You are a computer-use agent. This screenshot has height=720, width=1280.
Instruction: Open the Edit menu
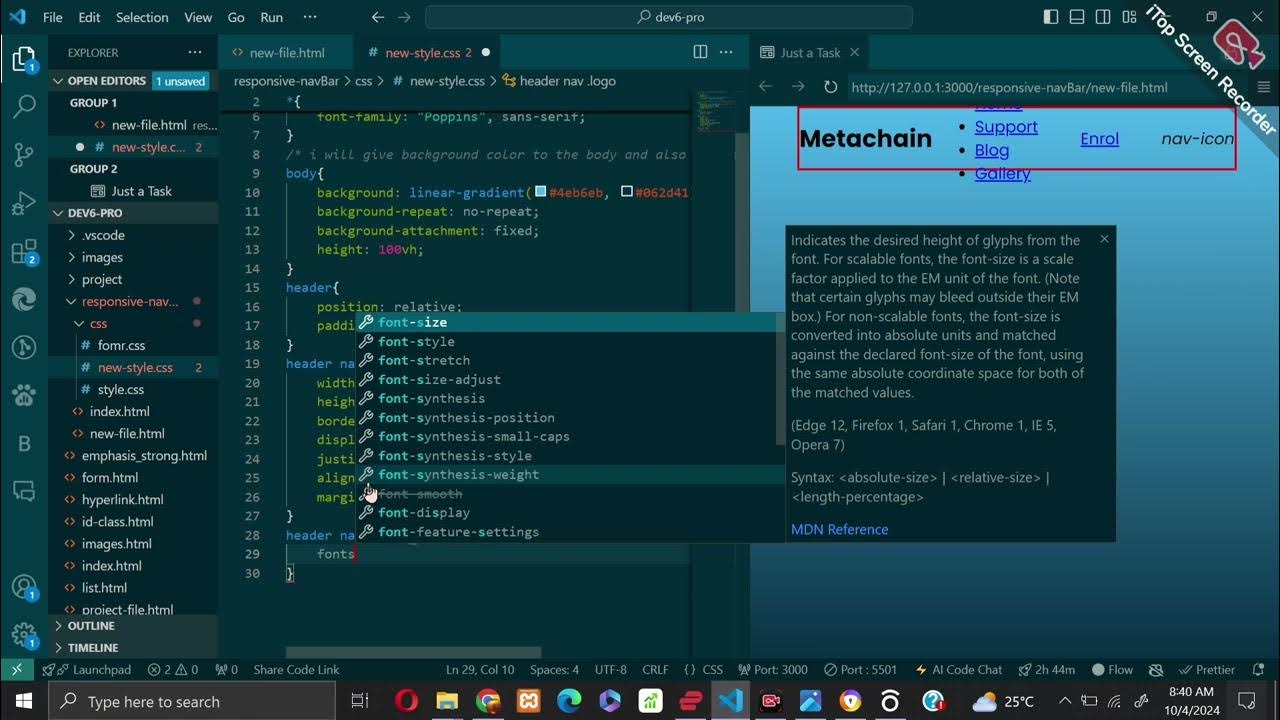pyautogui.click(x=89, y=17)
